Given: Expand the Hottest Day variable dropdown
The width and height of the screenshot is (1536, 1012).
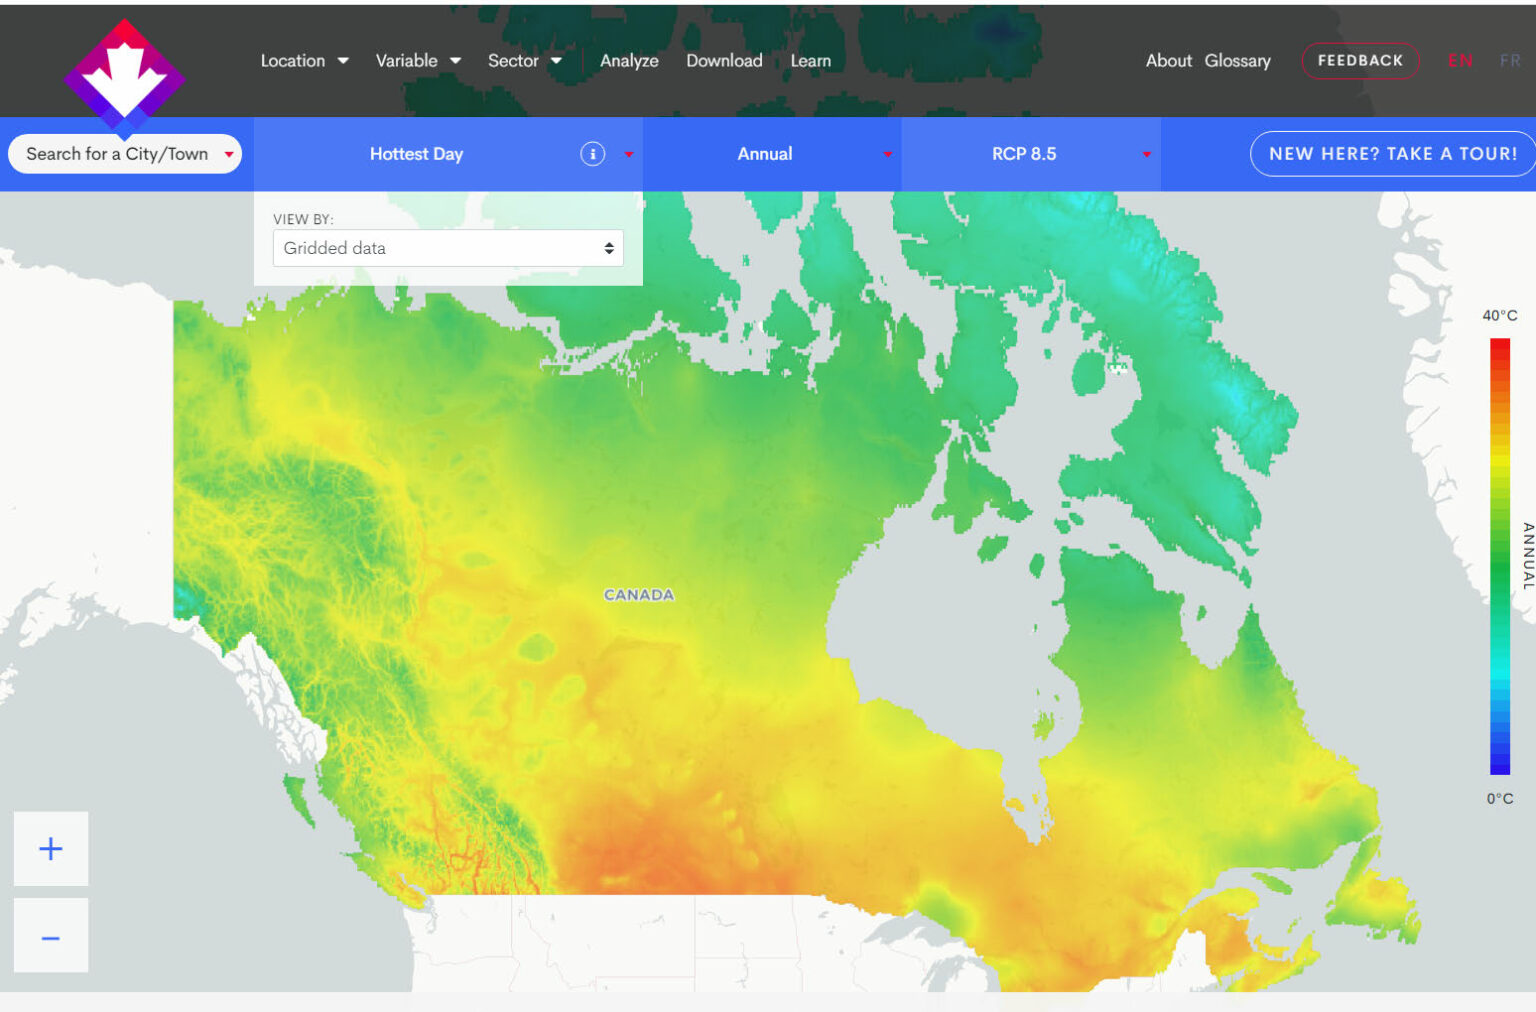Looking at the screenshot, I should coord(629,154).
